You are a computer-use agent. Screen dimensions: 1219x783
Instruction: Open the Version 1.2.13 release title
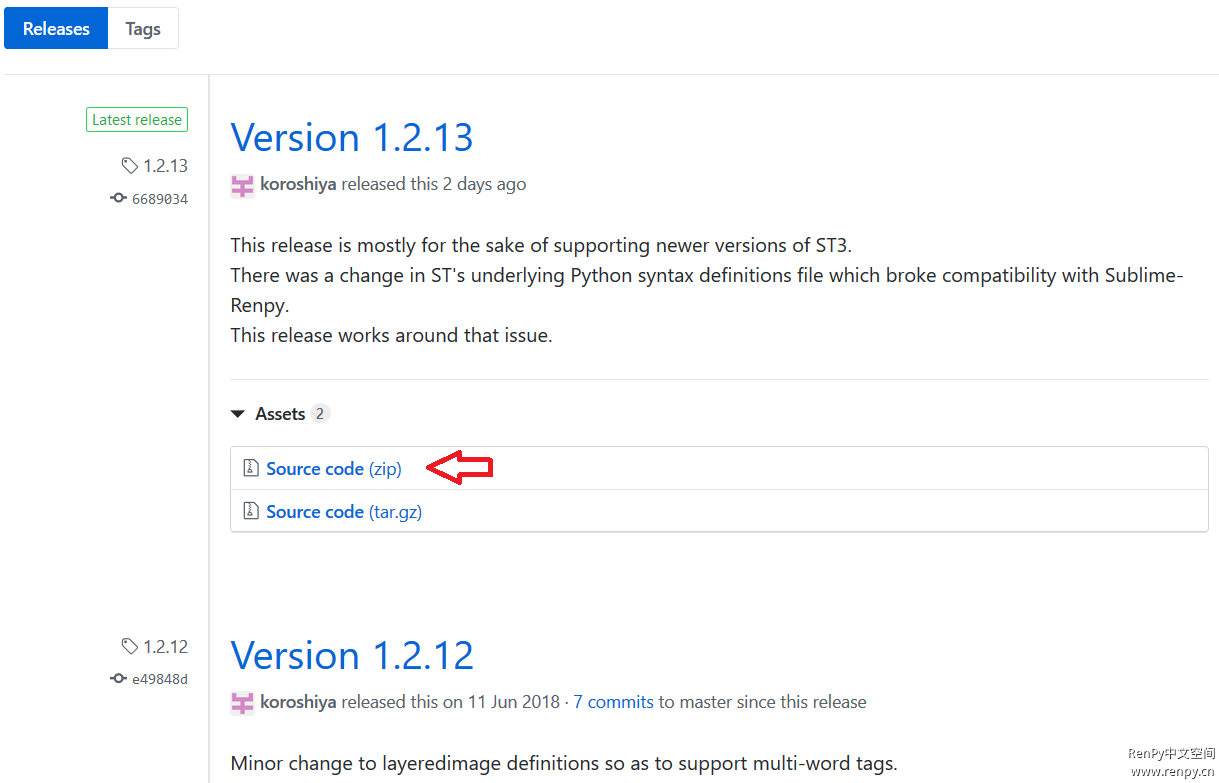coord(352,137)
